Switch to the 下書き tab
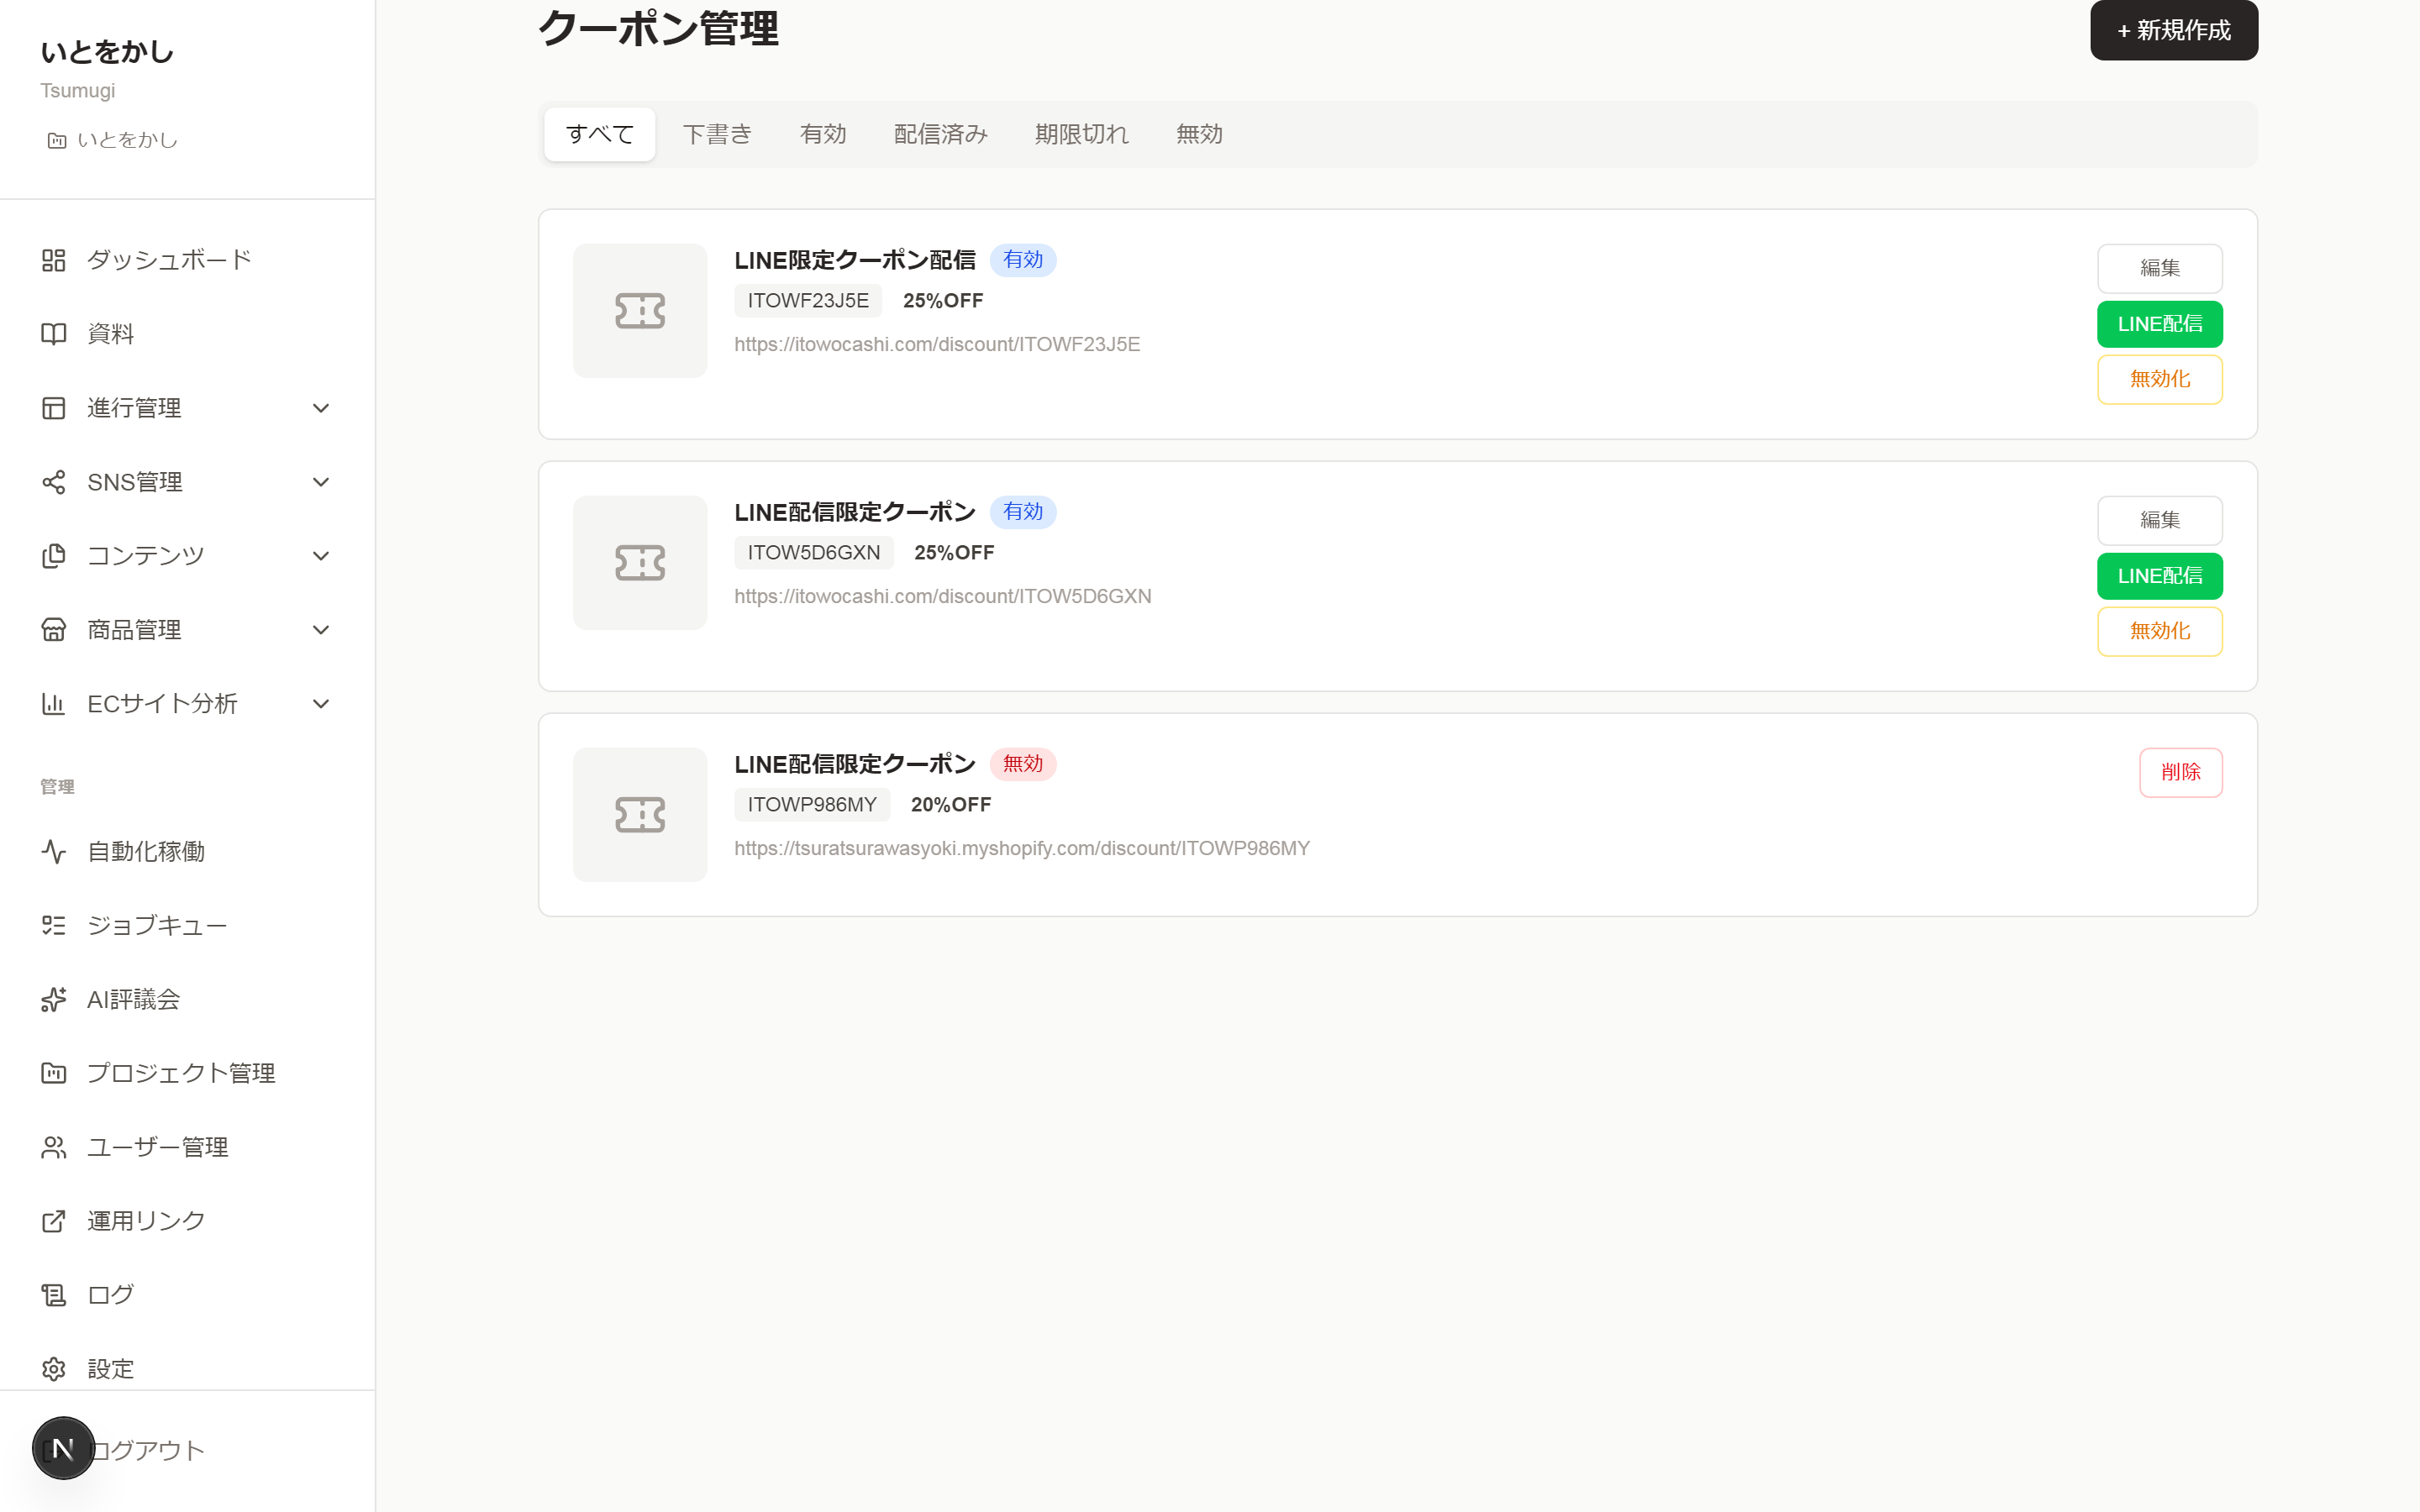 tap(717, 134)
